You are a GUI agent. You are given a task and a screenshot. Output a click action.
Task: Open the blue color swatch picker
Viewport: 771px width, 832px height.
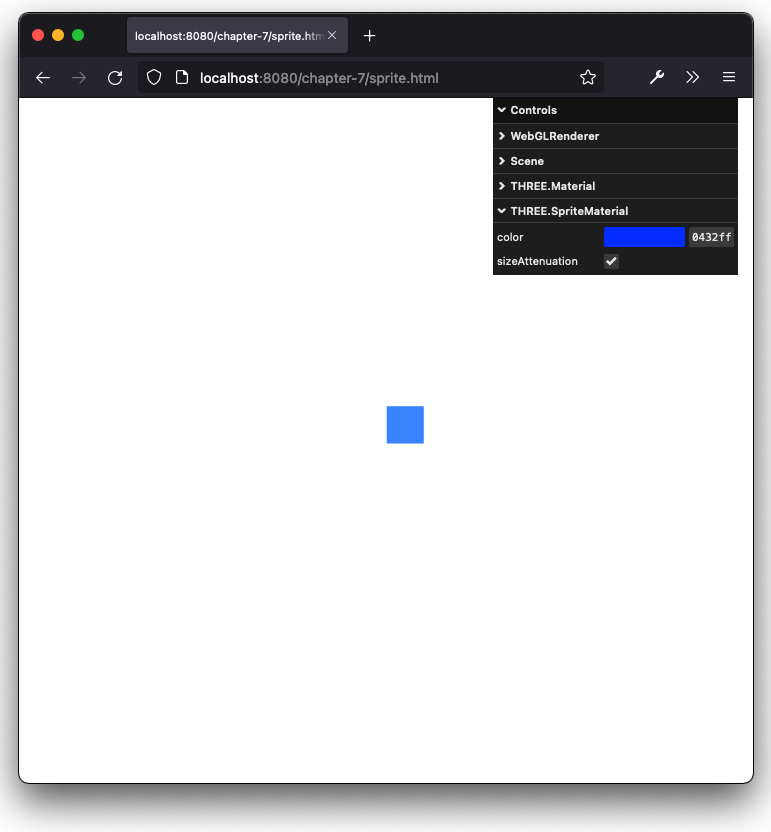click(x=644, y=237)
